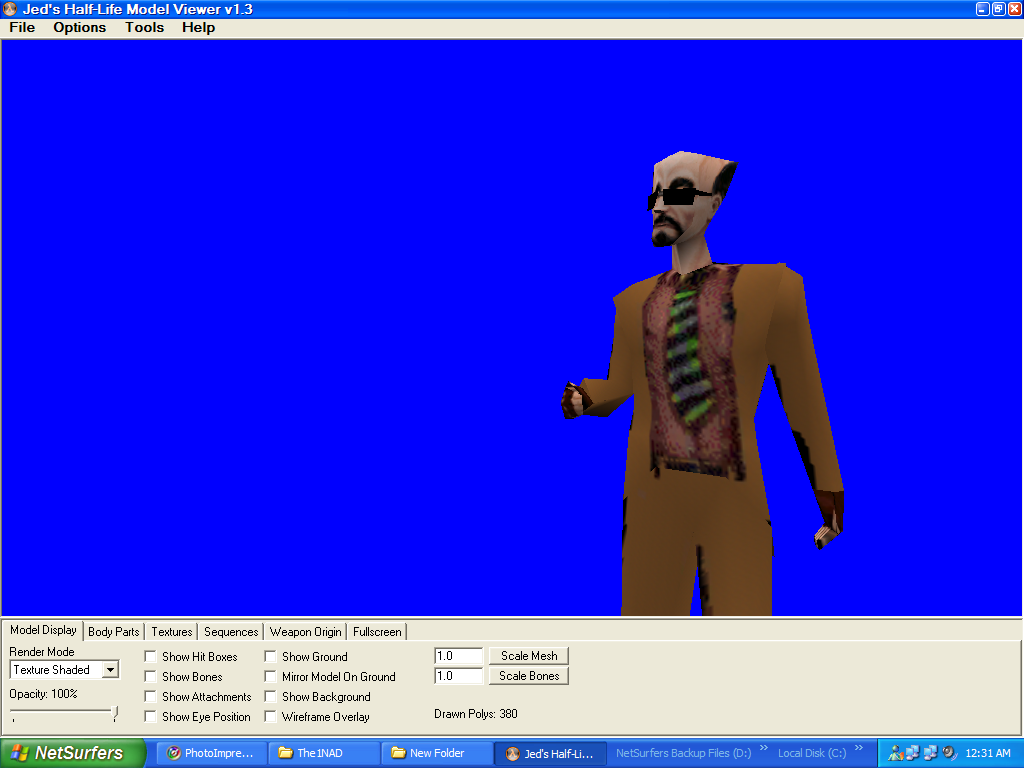Open the File menu
Viewport: 1024px width, 768px height.
point(22,27)
